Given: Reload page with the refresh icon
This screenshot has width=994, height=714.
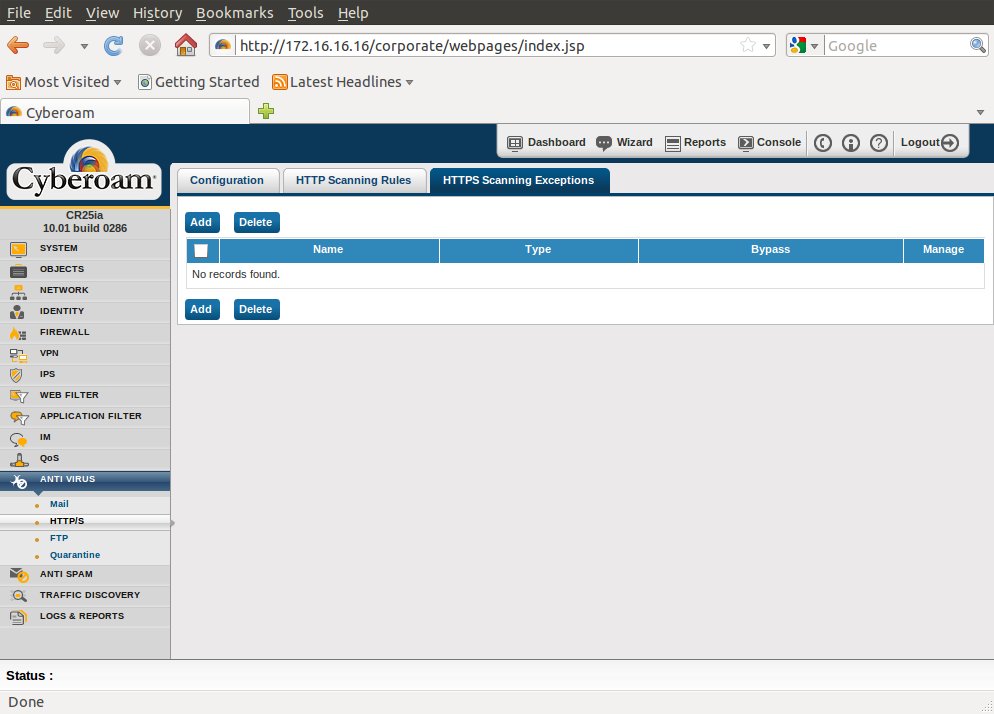Looking at the screenshot, I should [x=113, y=46].
